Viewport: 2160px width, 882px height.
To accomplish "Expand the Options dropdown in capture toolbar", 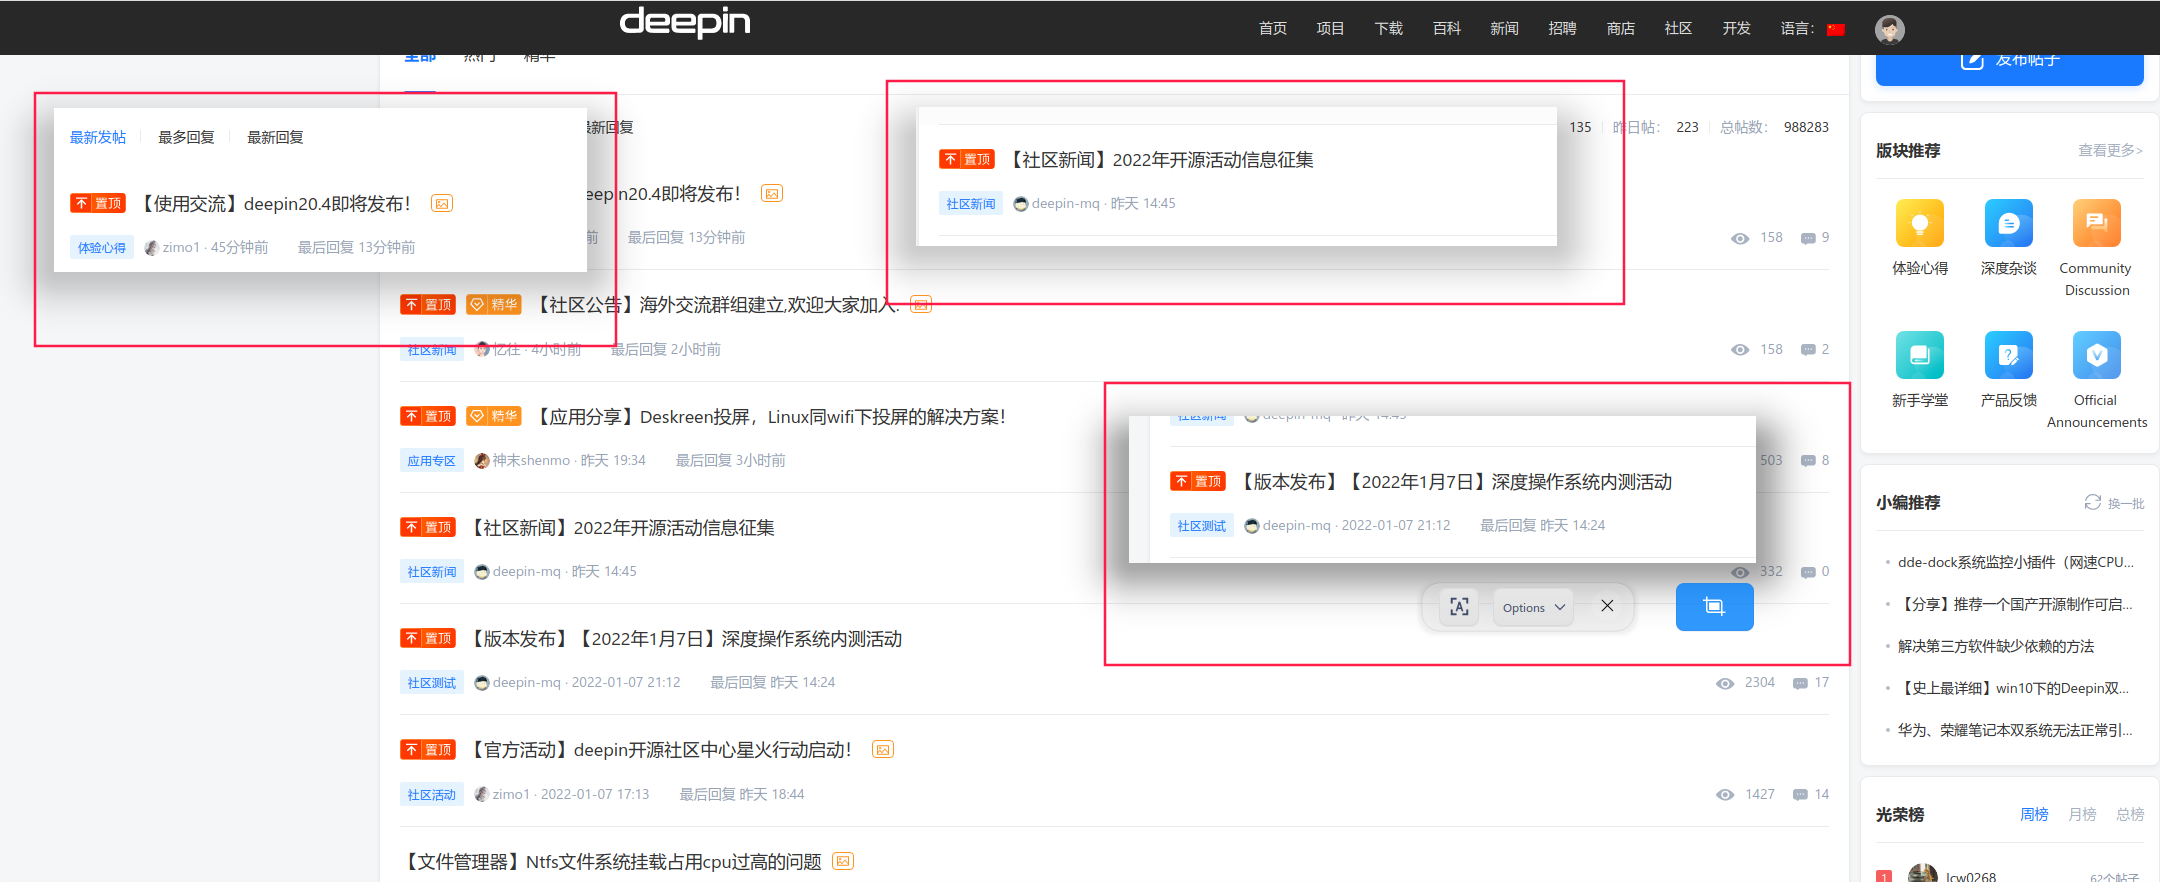I will tap(1533, 607).
